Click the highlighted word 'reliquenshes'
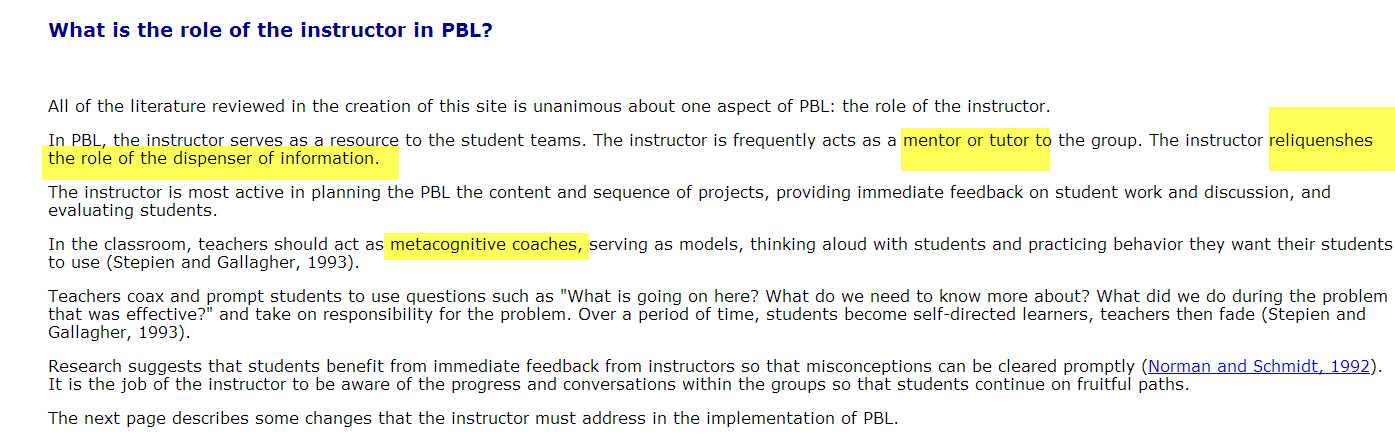This screenshot has height=445, width=1395. click(x=1320, y=140)
